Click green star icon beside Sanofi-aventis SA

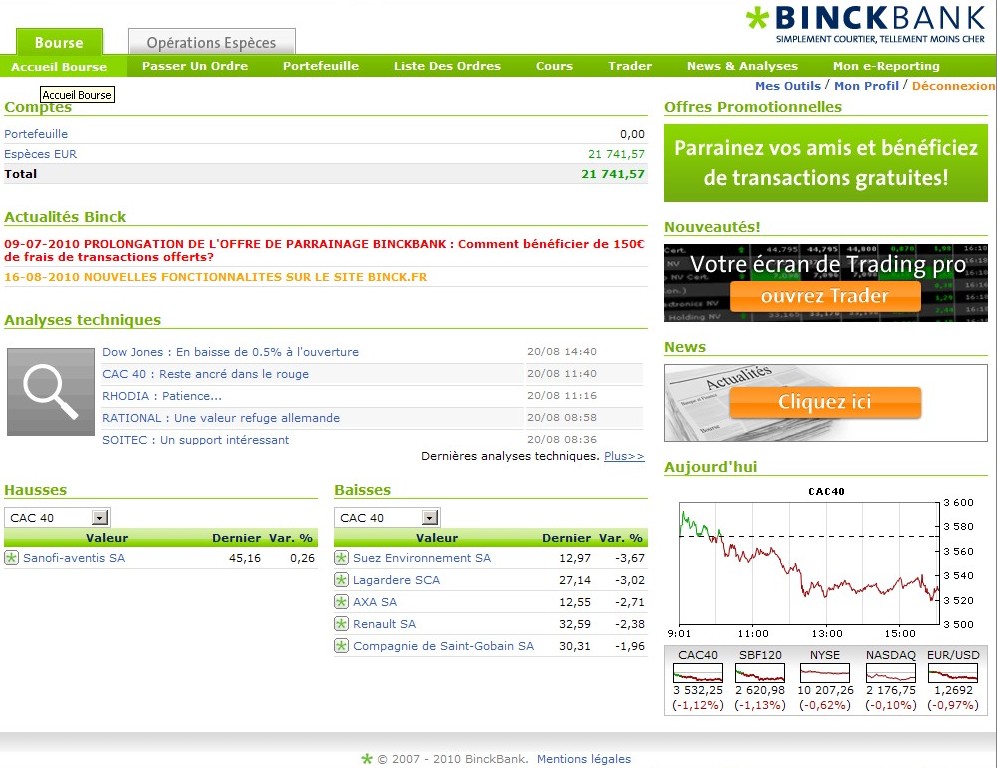click(x=11, y=558)
